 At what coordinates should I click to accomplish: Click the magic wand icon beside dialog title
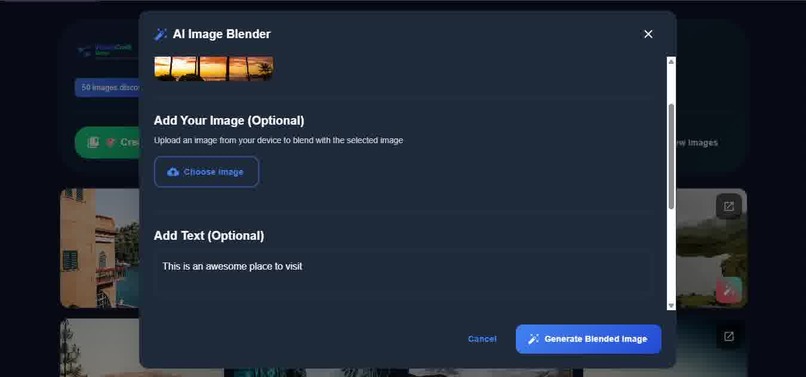coord(160,34)
